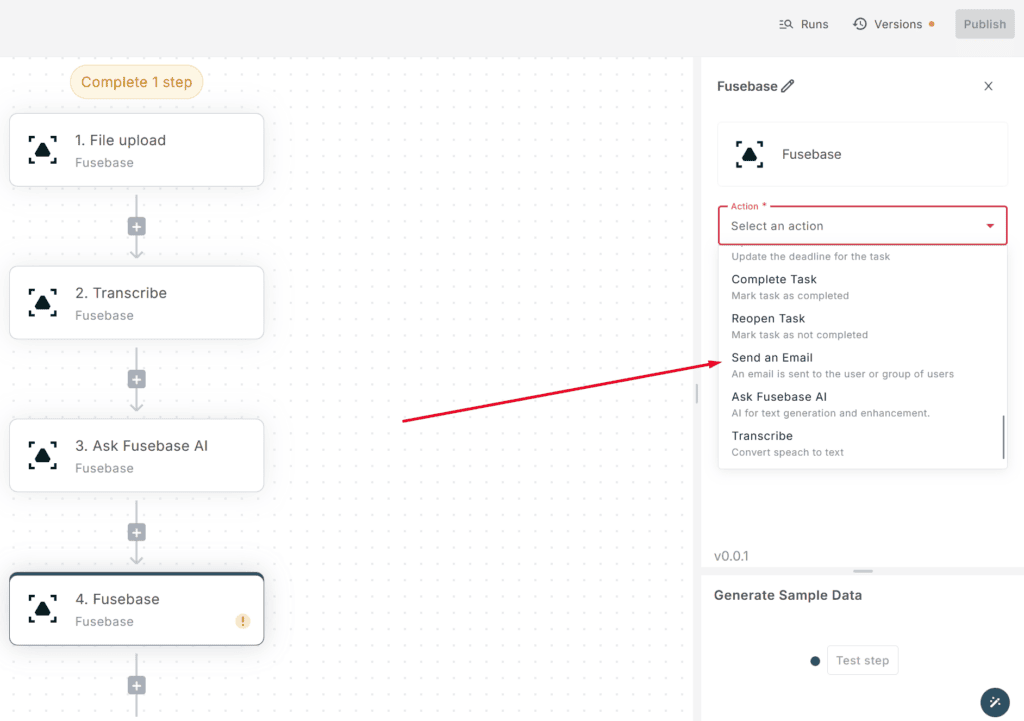Click the Publish button
The image size is (1024, 721).
[984, 24]
